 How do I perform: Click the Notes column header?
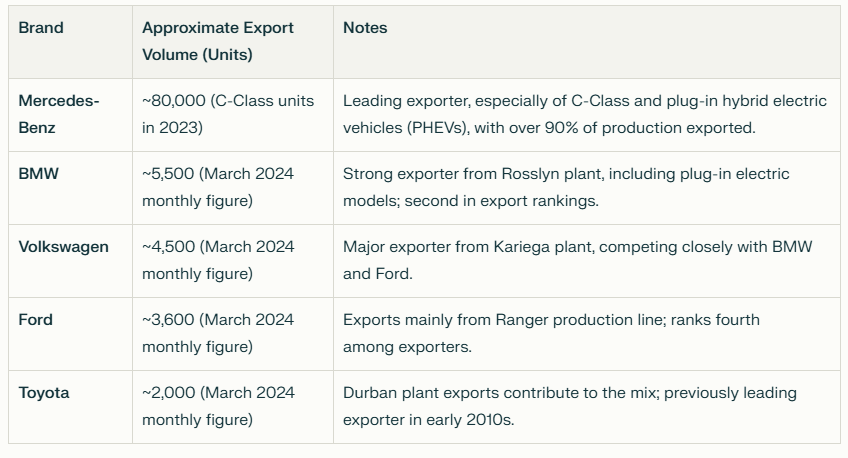coord(365,28)
